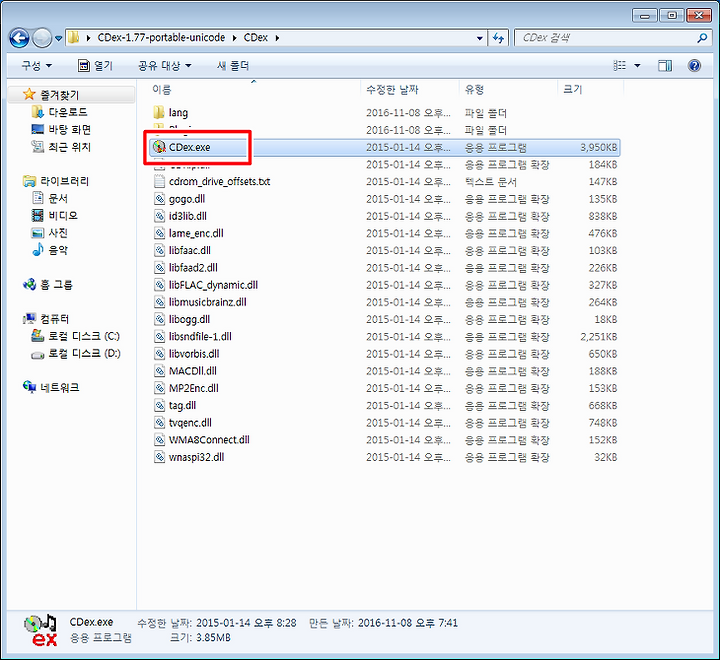This screenshot has width=720, height=660.
Task: Select wnaspi32.dll file name
Action: [x=197, y=457]
